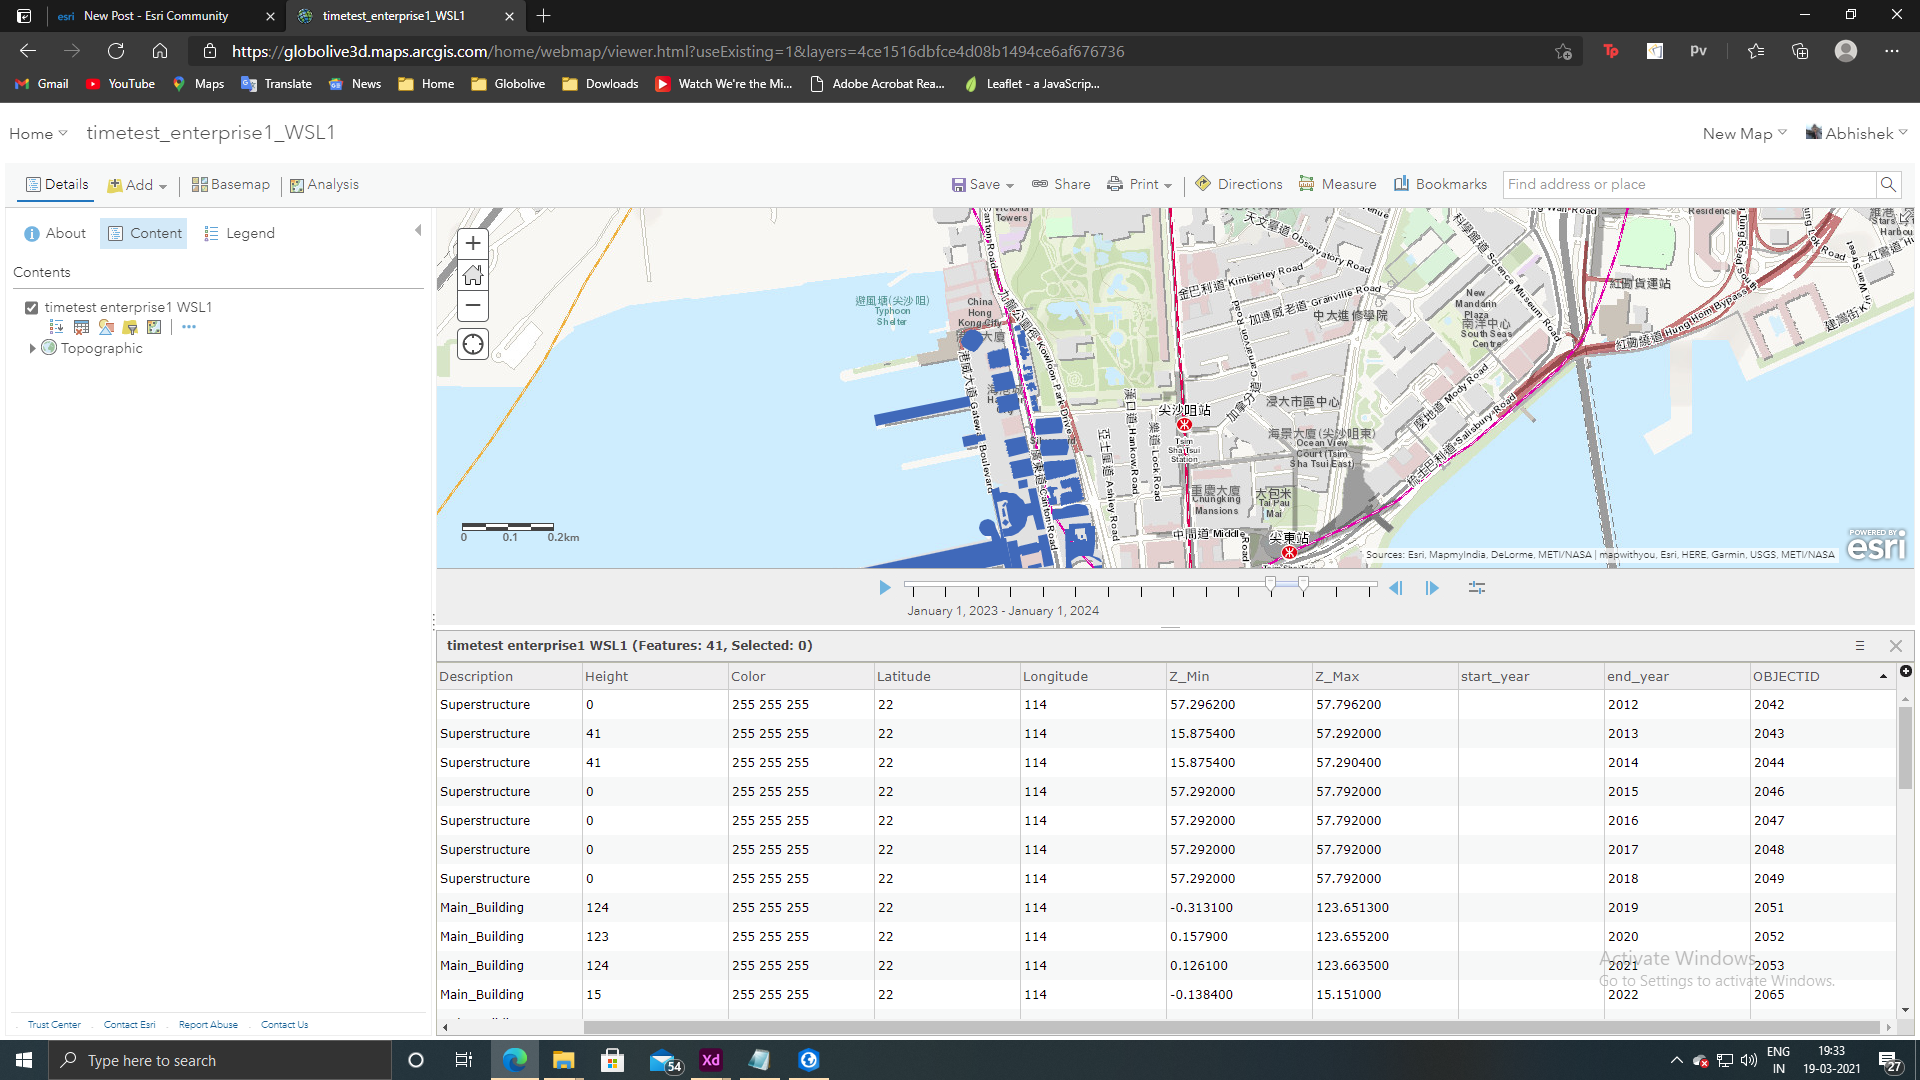
Task: Click the find my location button
Action: [x=472, y=344]
